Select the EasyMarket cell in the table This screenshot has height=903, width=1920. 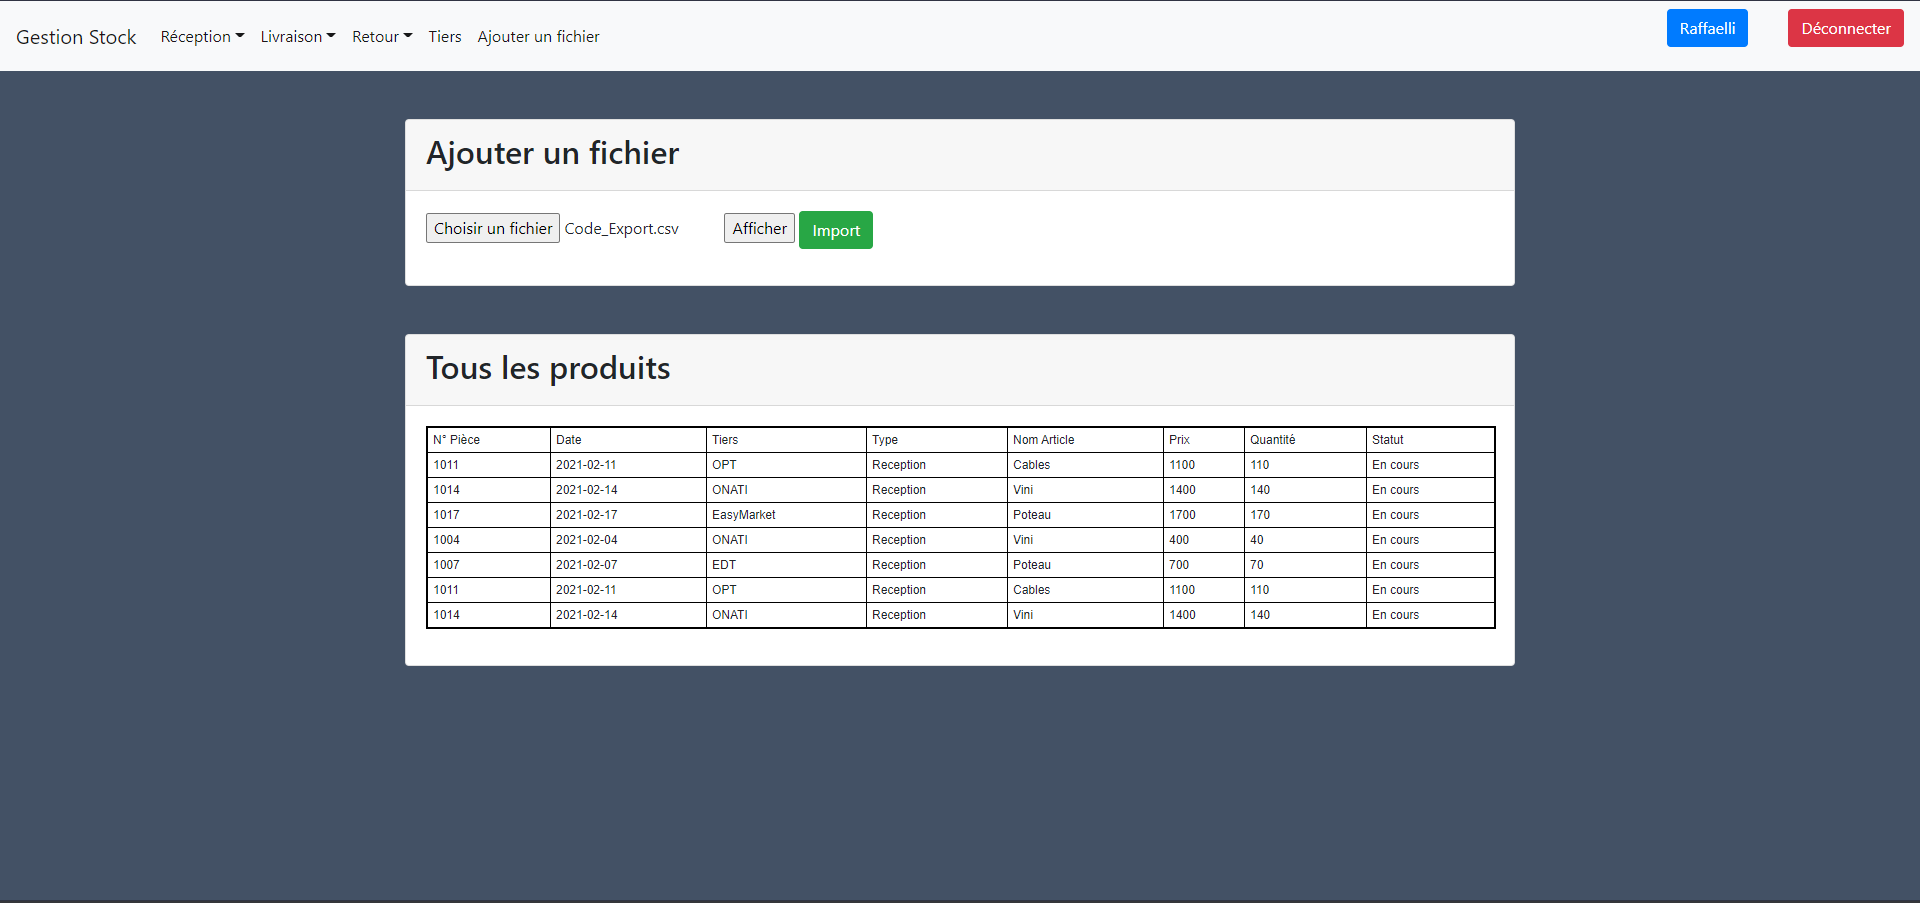pyautogui.click(x=743, y=515)
